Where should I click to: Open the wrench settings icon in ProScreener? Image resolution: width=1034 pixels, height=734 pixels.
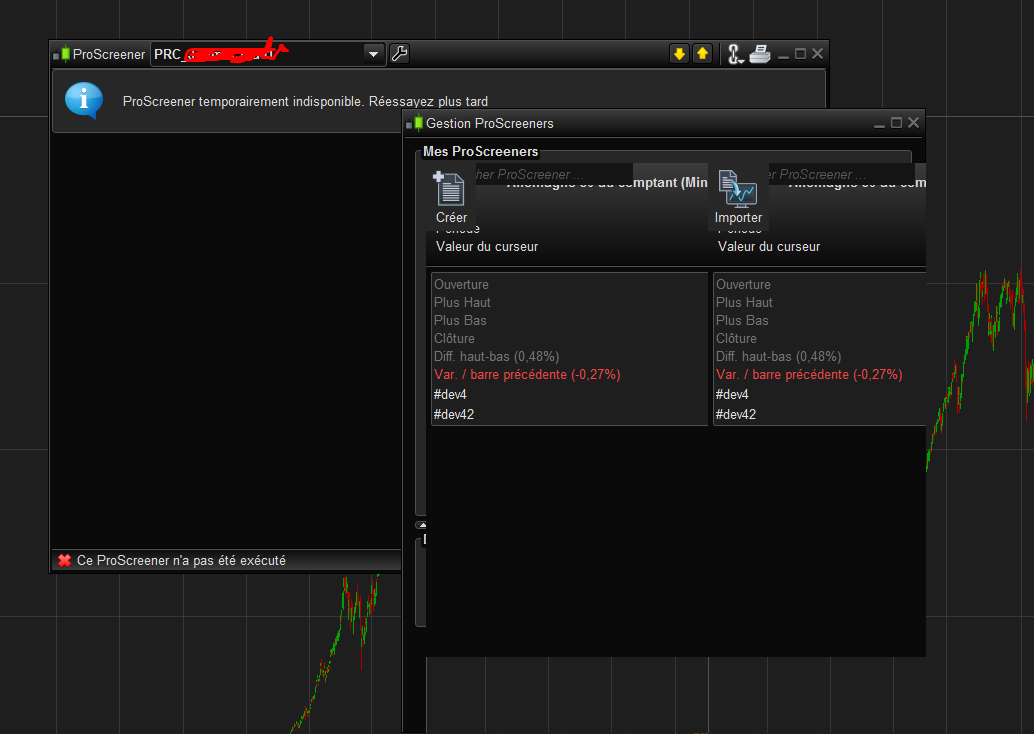coord(399,53)
